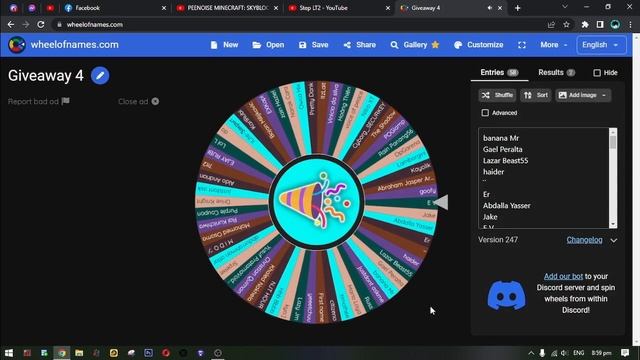Expand the version changelog chevron
Image resolution: width=640 pixels, height=360 pixels.
(x=613, y=240)
